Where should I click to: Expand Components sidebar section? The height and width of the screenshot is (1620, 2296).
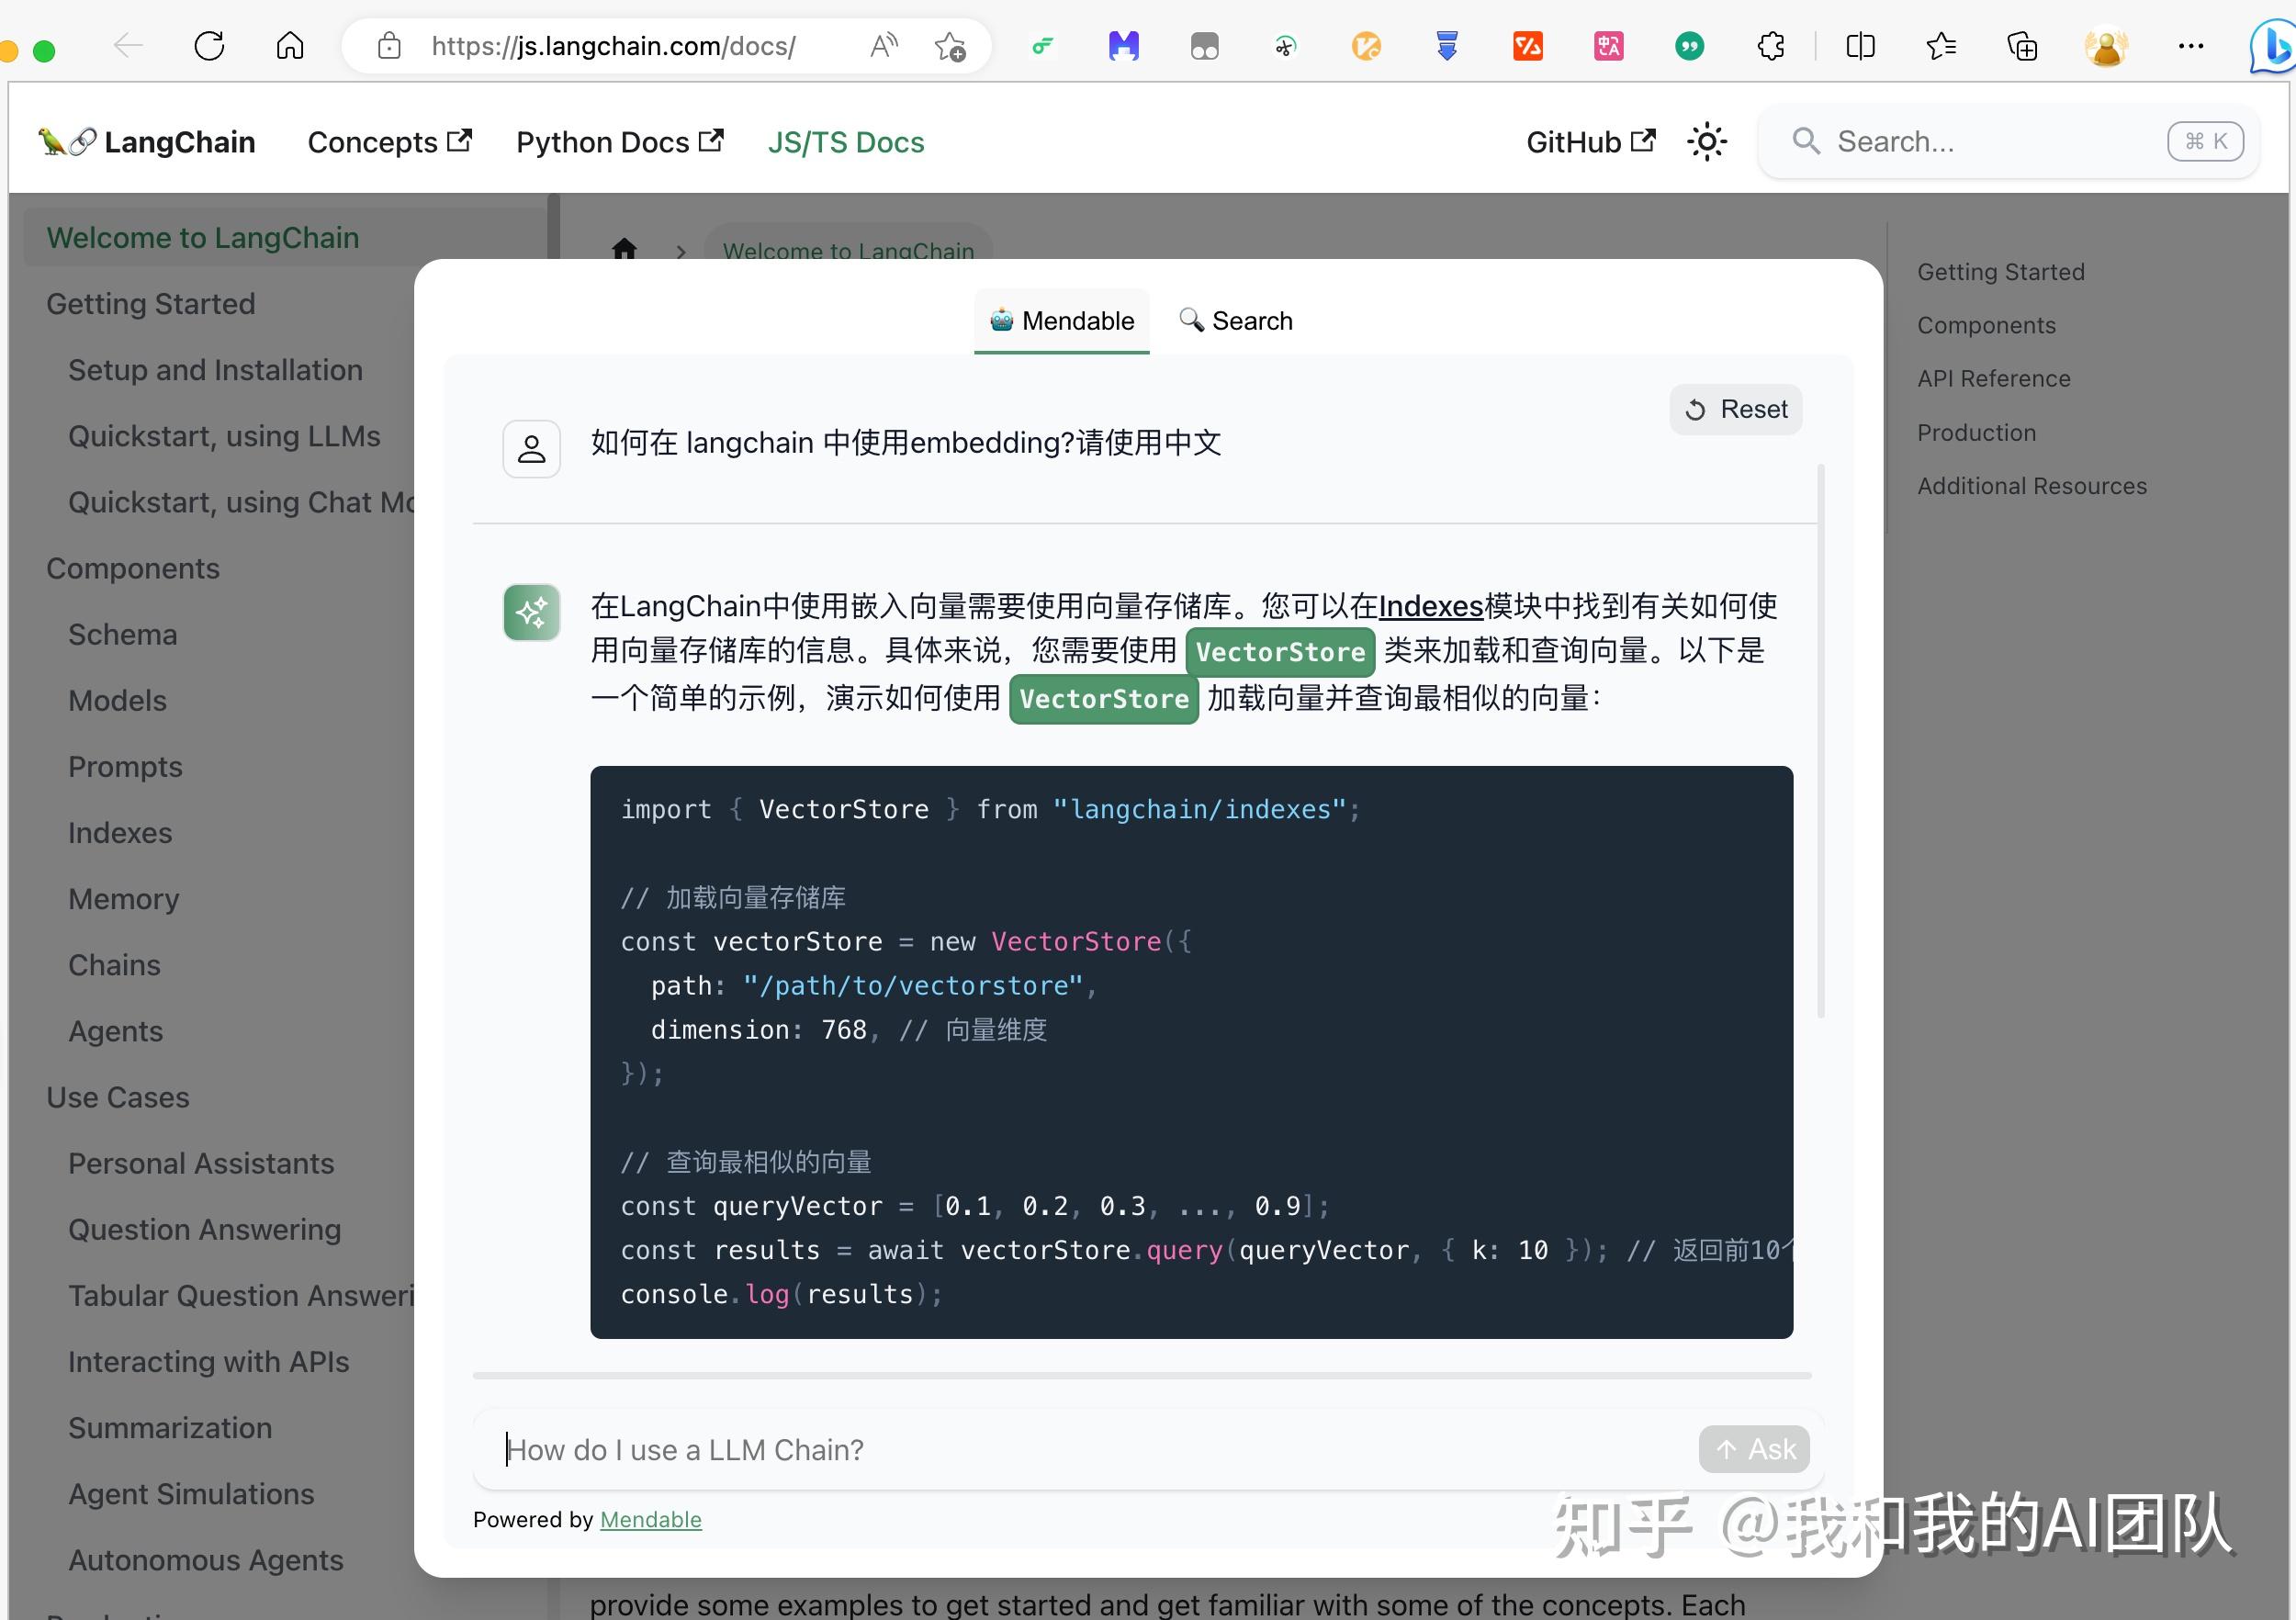pos(133,568)
